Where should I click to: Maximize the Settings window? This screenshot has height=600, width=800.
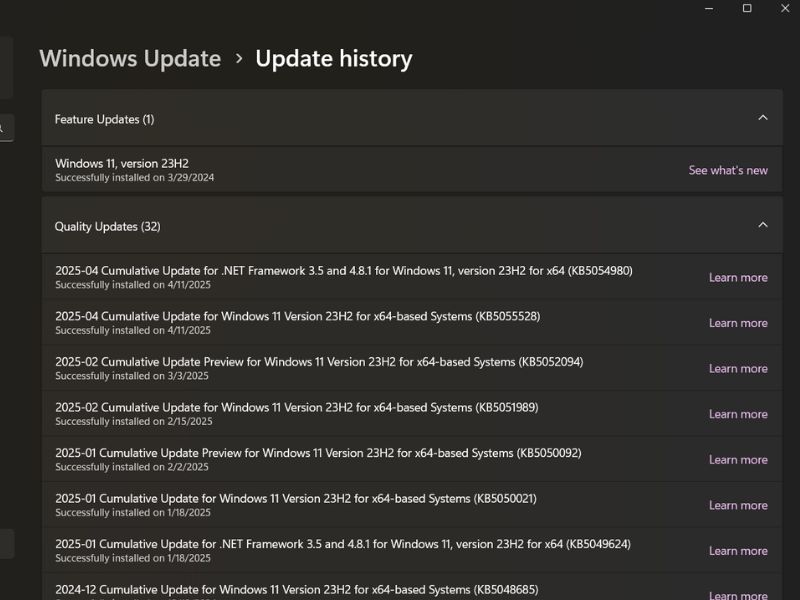tap(747, 8)
